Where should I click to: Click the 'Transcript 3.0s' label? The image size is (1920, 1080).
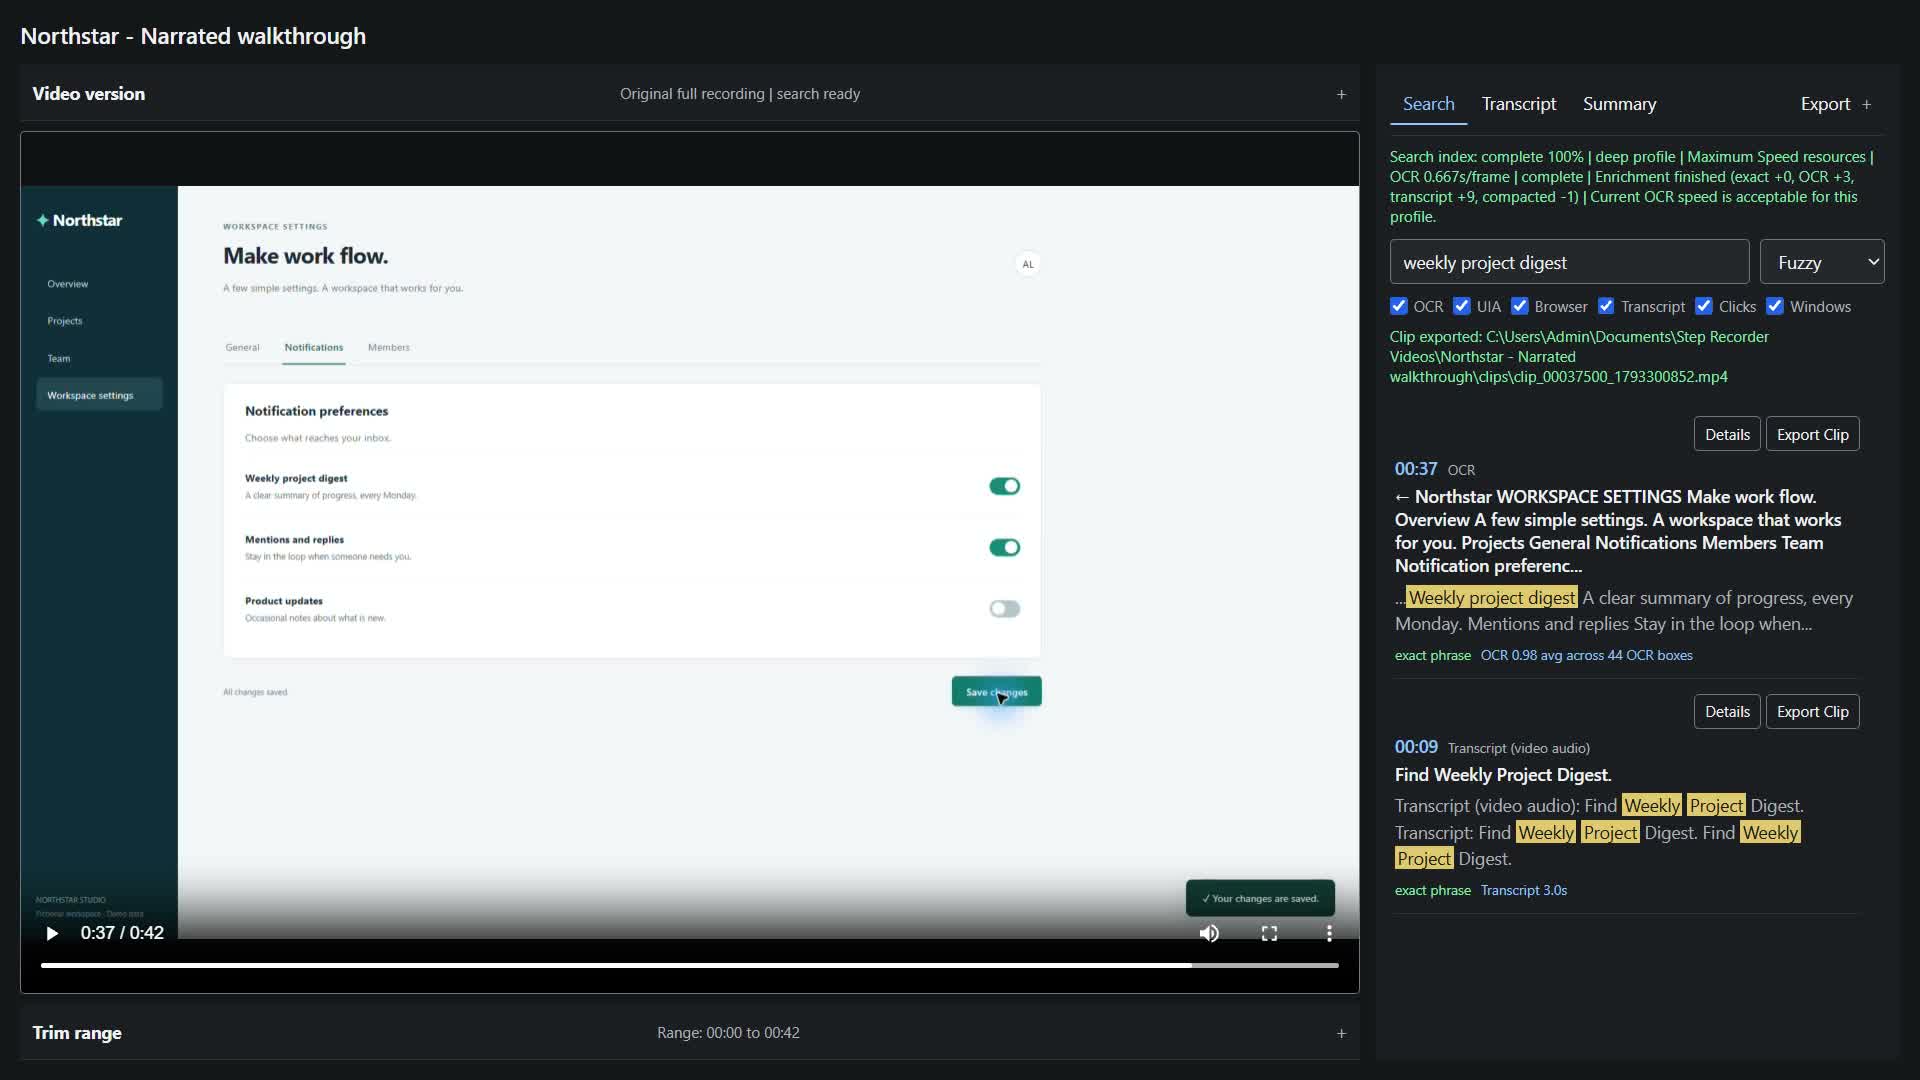(1523, 891)
